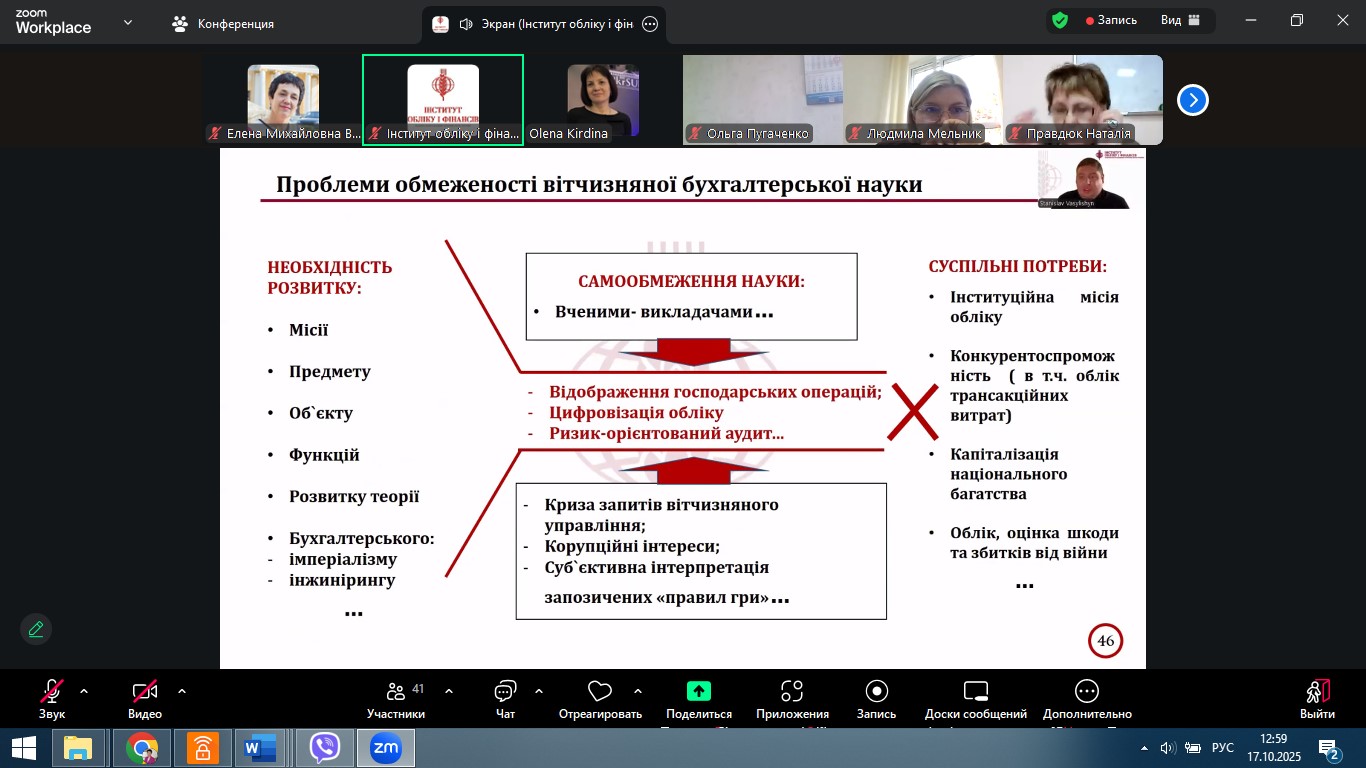Switch to the Конференция tab

(223, 23)
